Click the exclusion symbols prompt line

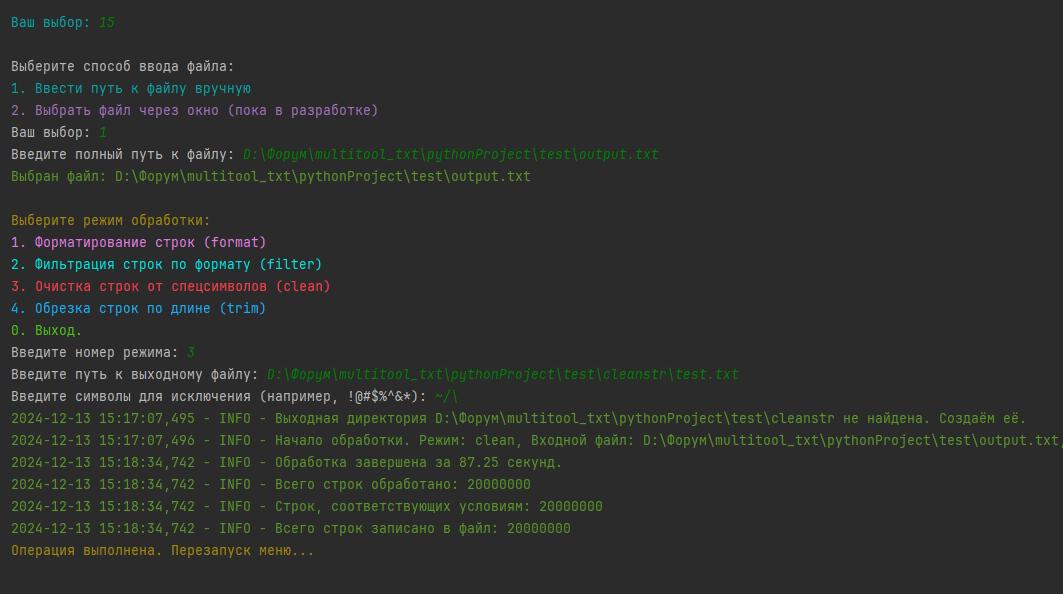tap(234, 397)
